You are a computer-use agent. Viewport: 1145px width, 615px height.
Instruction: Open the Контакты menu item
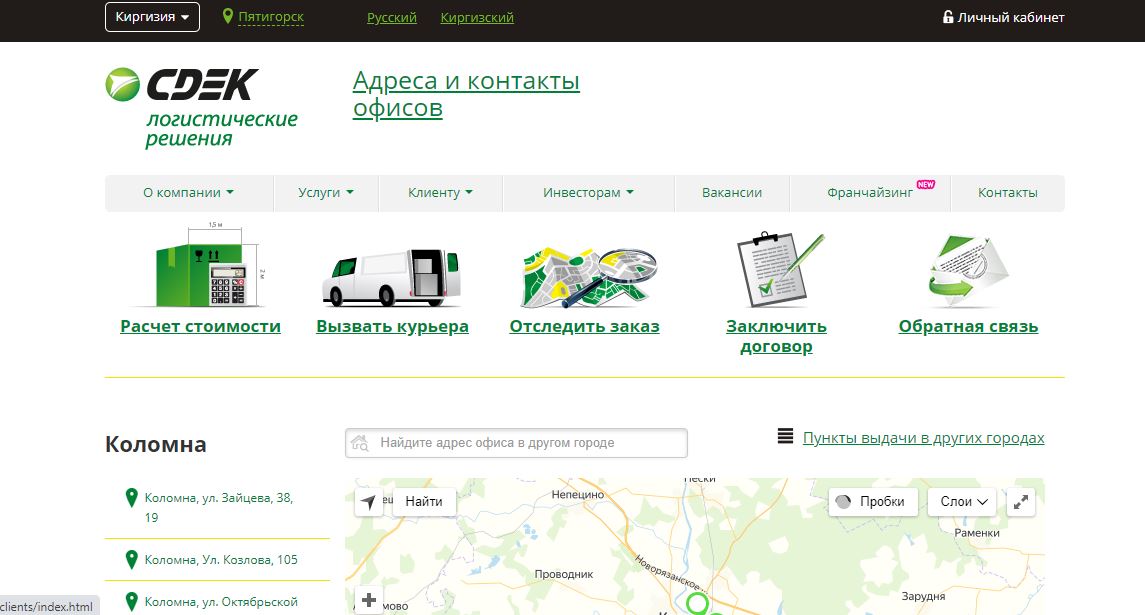click(x=1008, y=193)
